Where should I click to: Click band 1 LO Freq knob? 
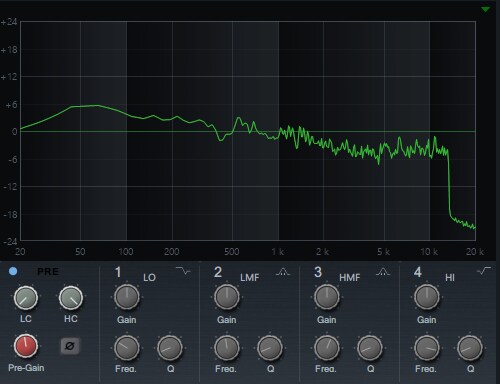[127, 348]
